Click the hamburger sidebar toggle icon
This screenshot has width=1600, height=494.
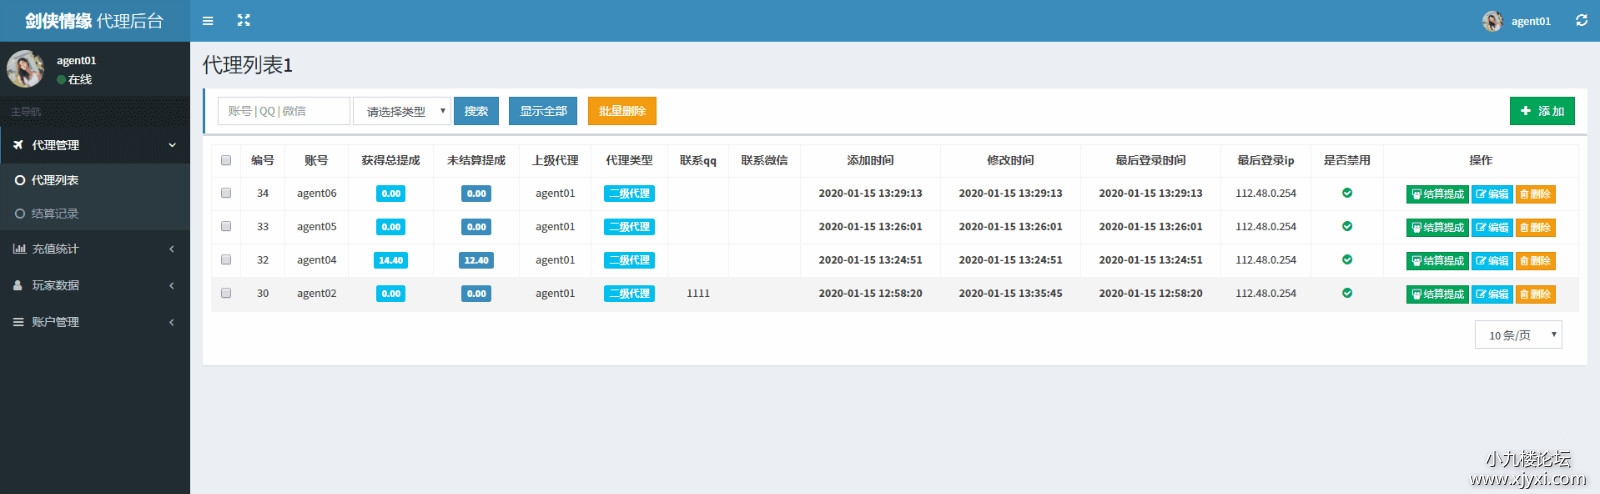[x=208, y=21]
